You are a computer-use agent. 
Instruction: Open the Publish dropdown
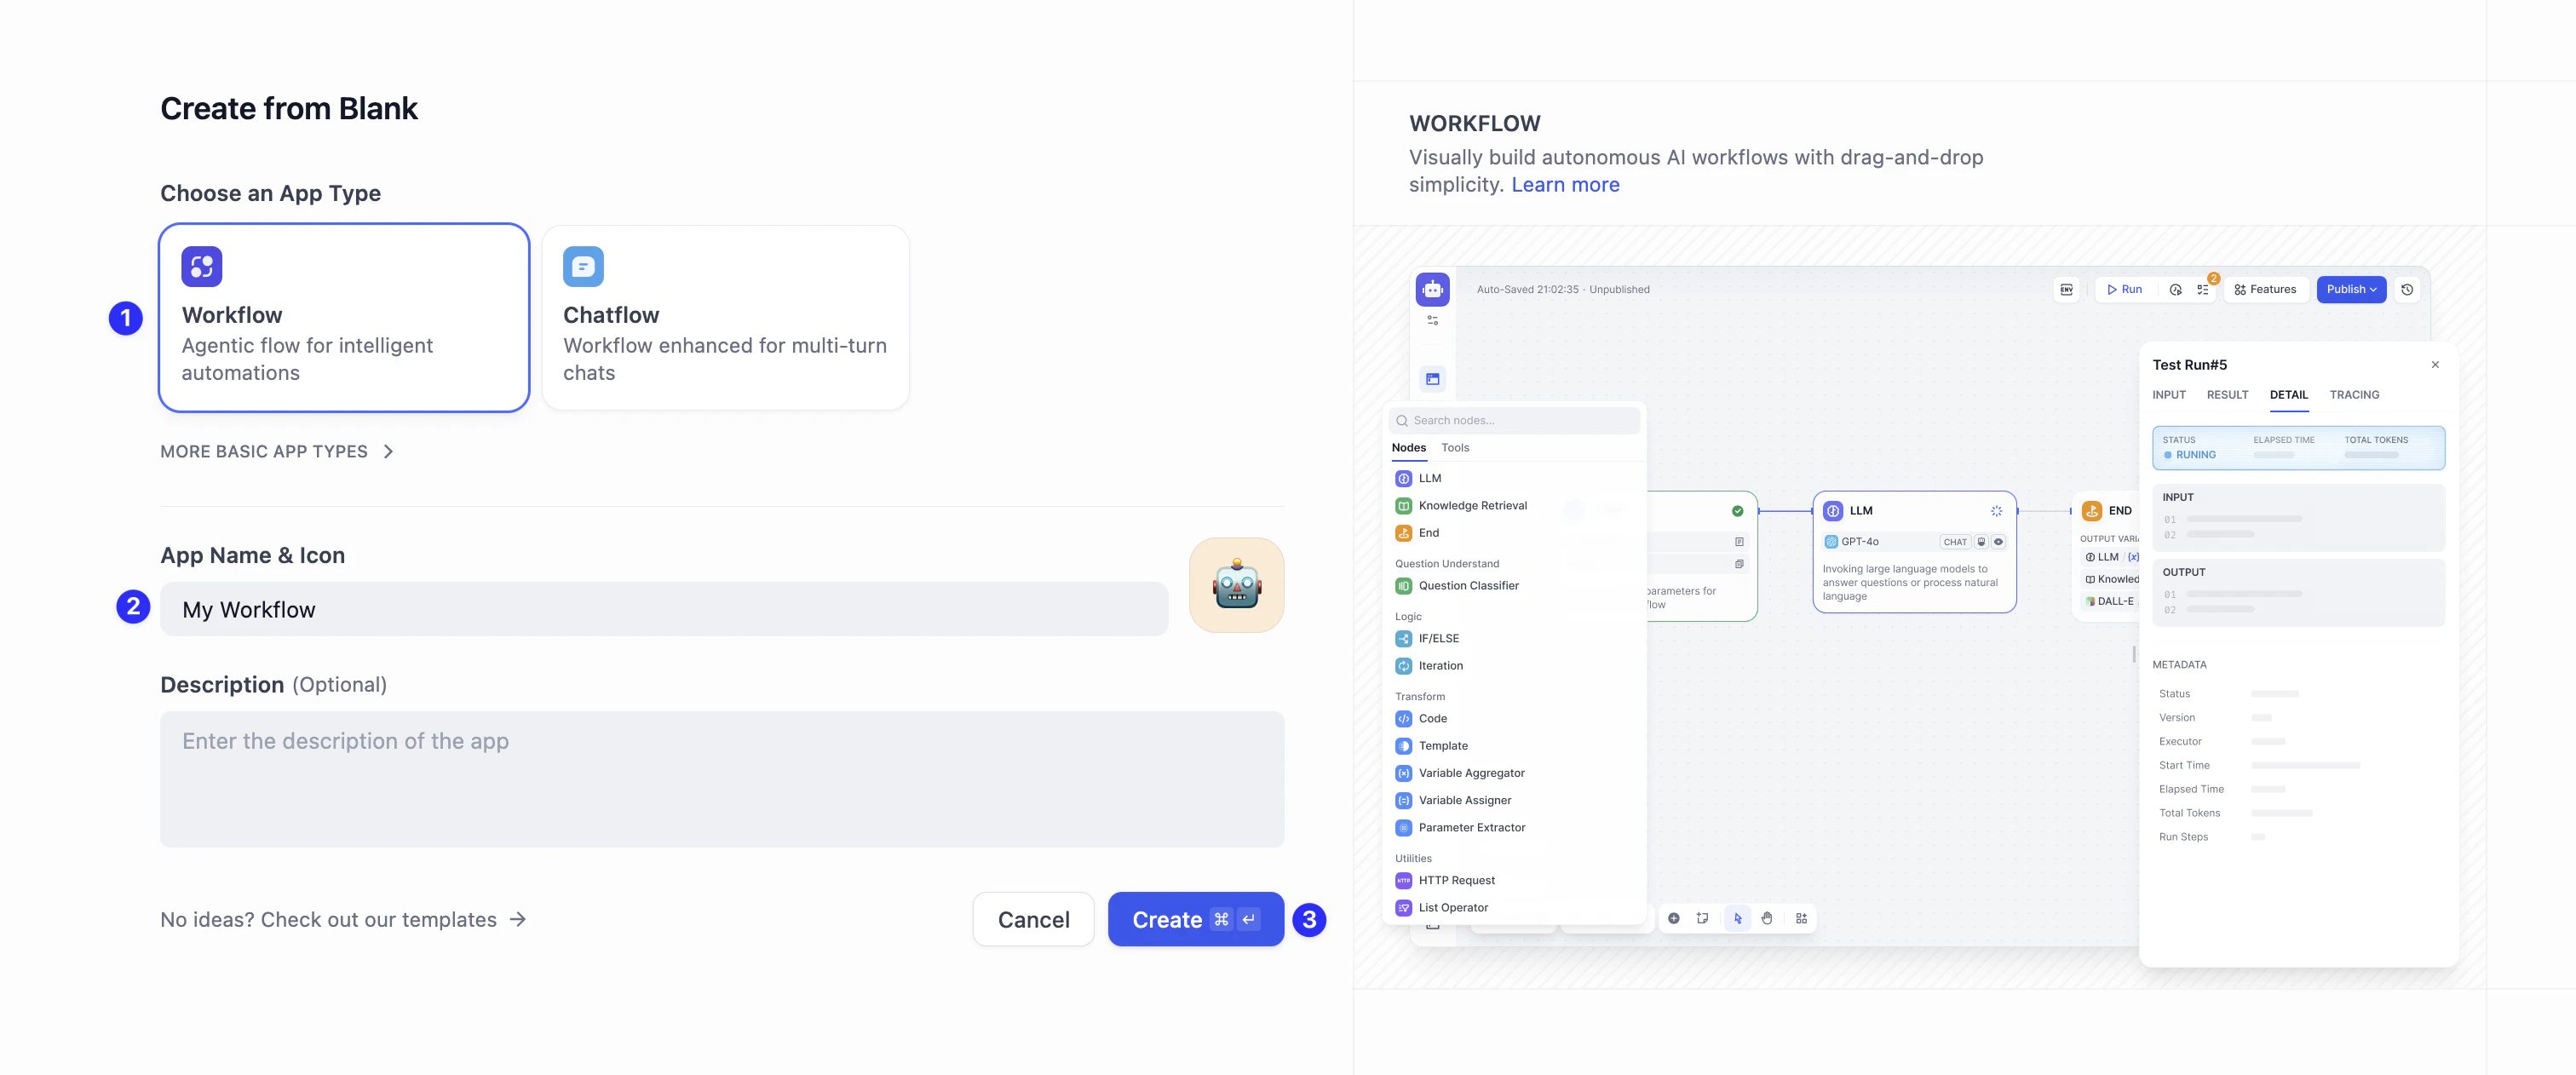[x=2351, y=290]
